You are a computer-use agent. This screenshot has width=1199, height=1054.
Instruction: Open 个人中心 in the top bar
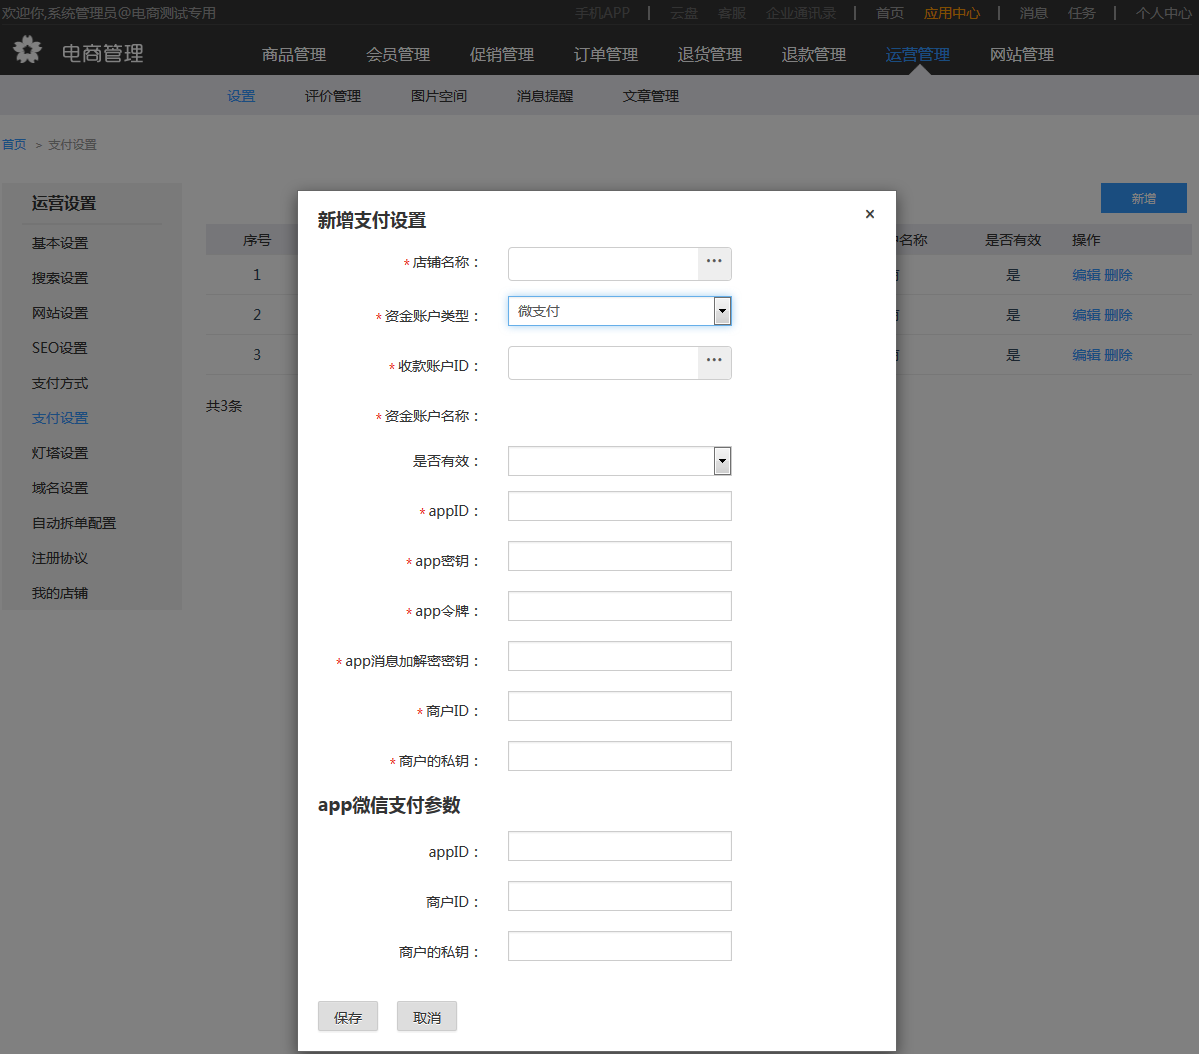(x=1163, y=13)
